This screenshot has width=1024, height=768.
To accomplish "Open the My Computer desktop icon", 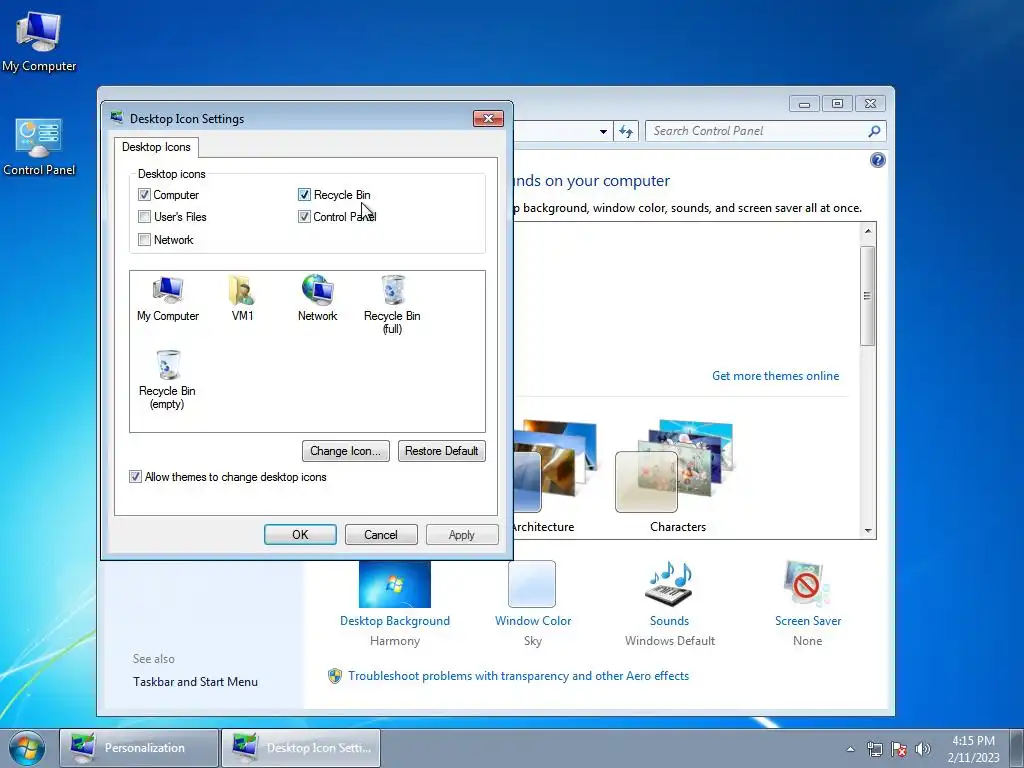I will pyautogui.click(x=39, y=42).
